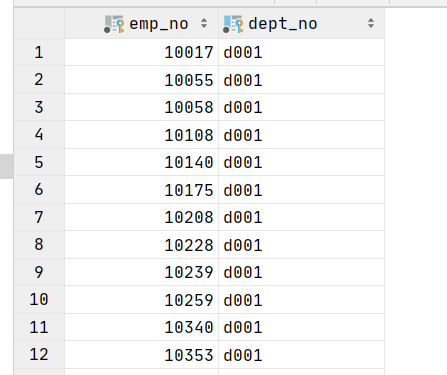Select row number 11 header
This screenshot has height=375, width=447.
(39, 327)
